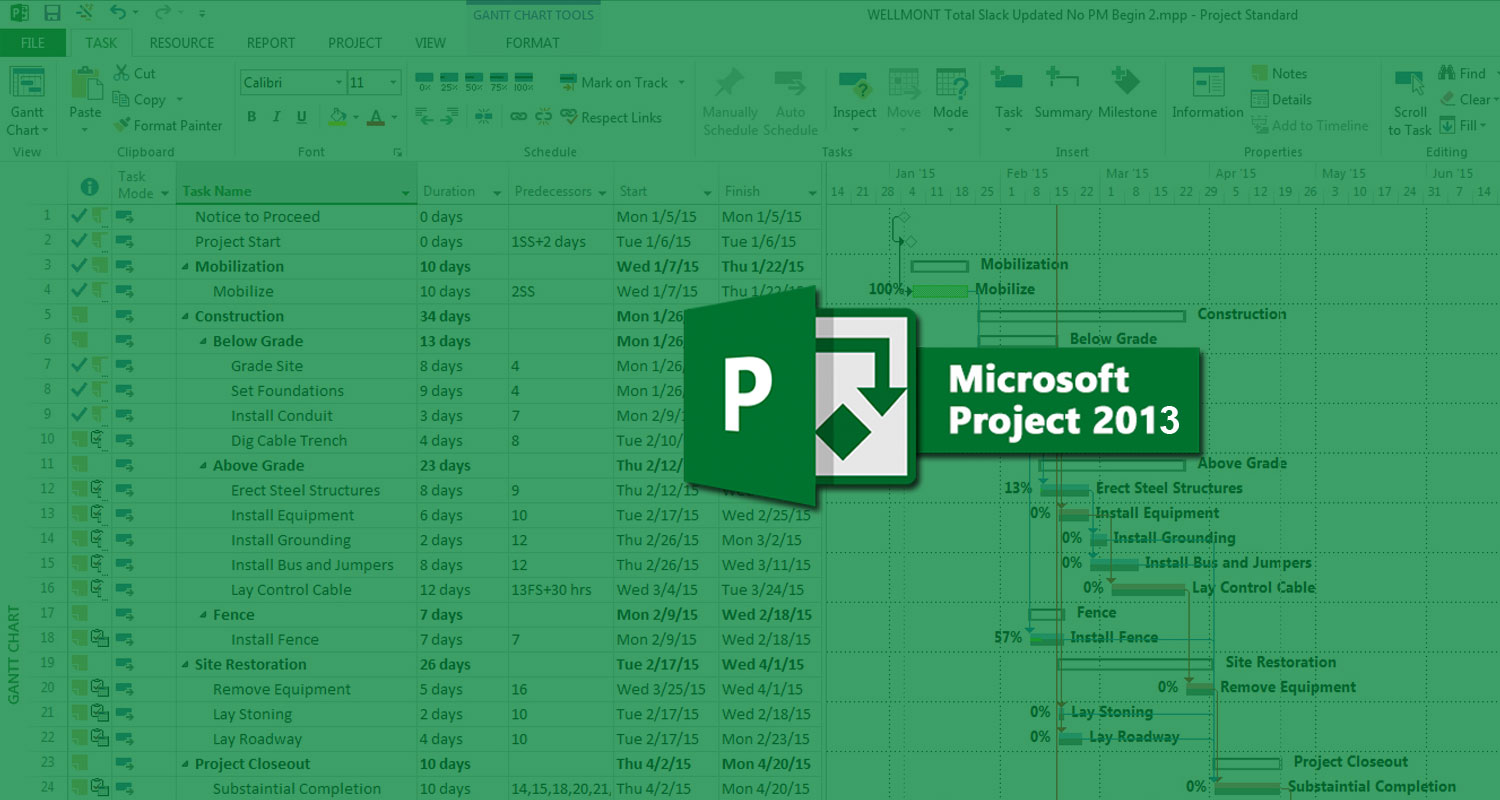Switch to the RESOURCE tab
The height and width of the screenshot is (800, 1500).
tap(181, 43)
